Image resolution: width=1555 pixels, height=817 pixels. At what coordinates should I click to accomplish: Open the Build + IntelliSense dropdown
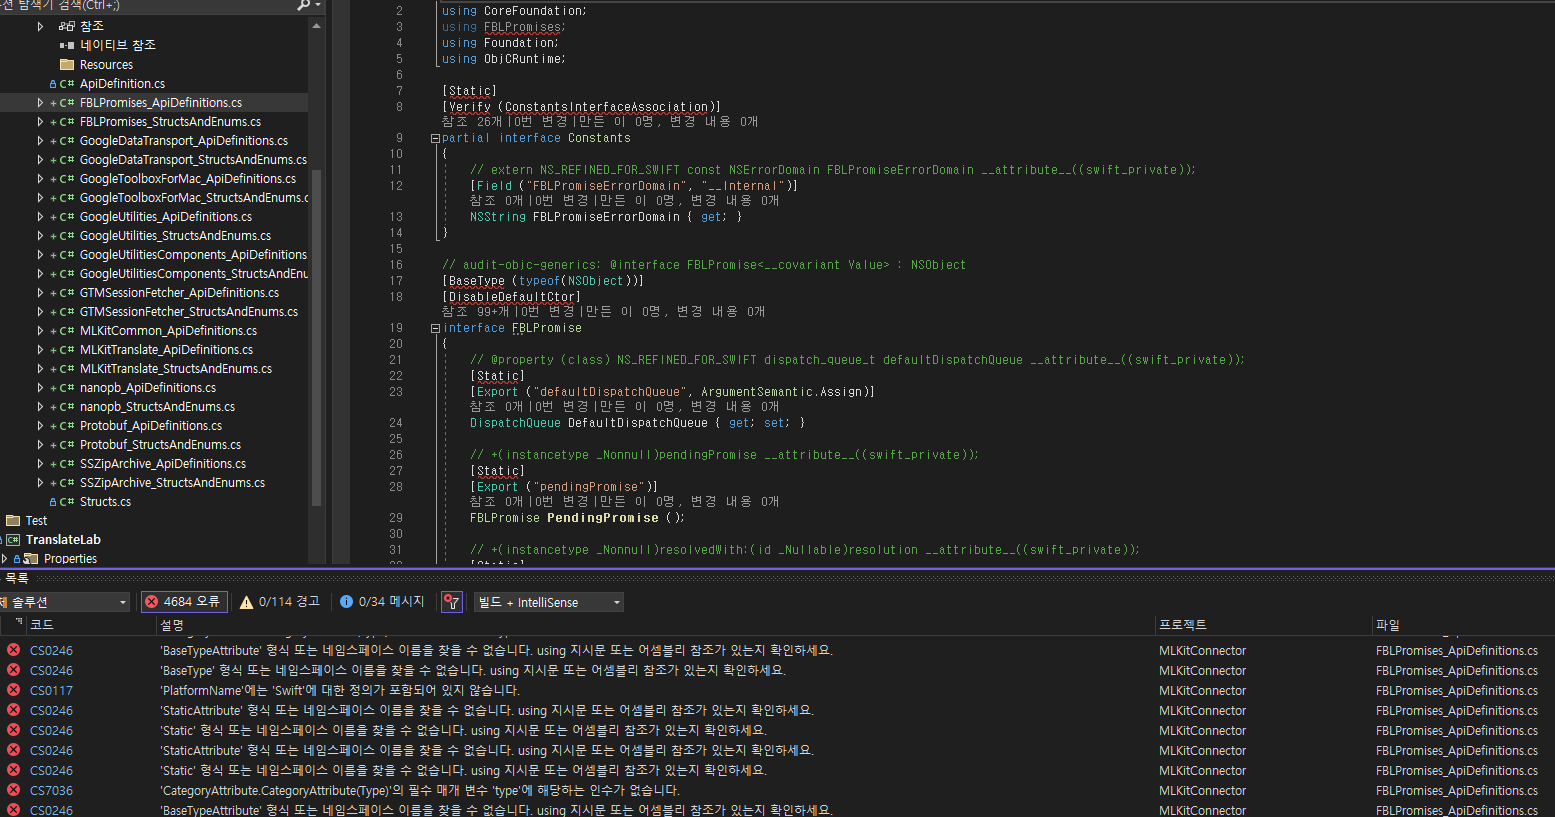[548, 602]
